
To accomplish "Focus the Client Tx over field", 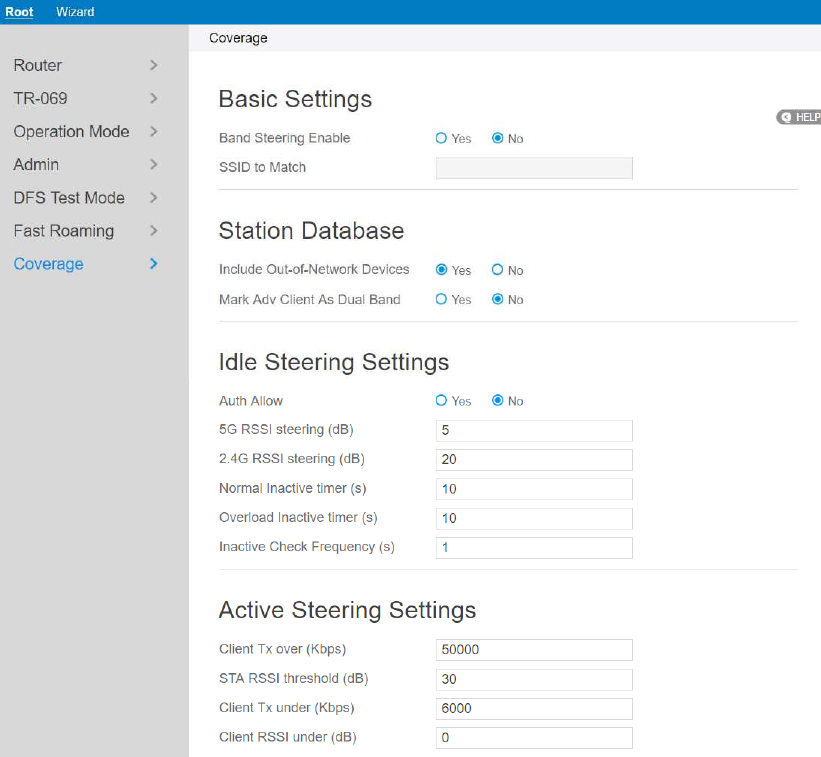I will click(x=534, y=650).
